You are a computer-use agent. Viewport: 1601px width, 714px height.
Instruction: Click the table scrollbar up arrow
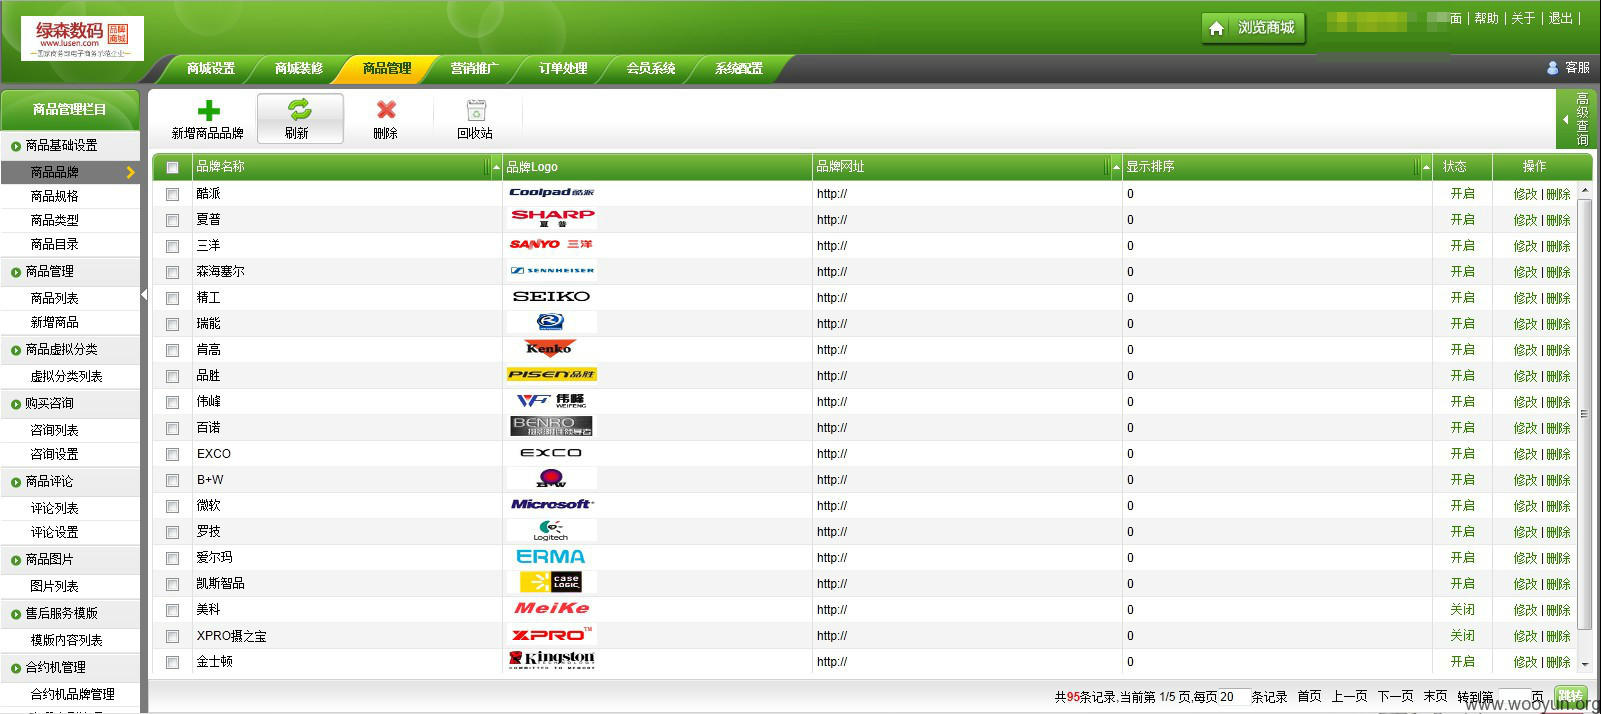[x=1584, y=189]
